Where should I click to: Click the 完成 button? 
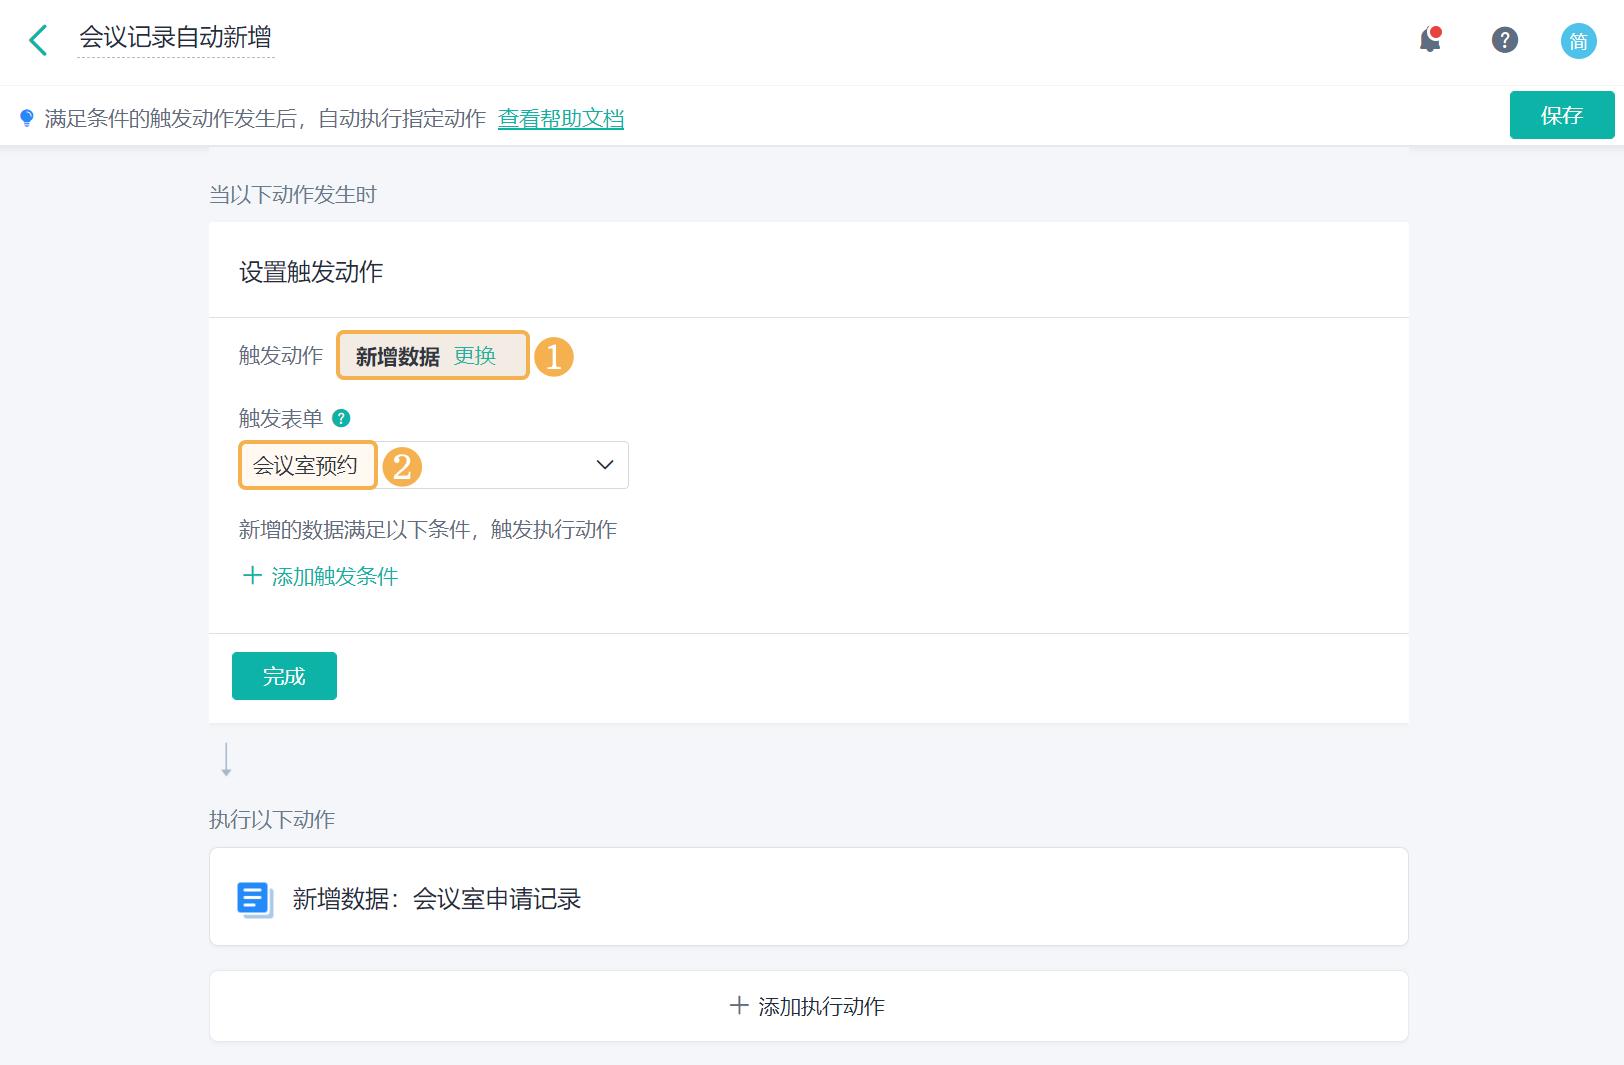[x=284, y=676]
